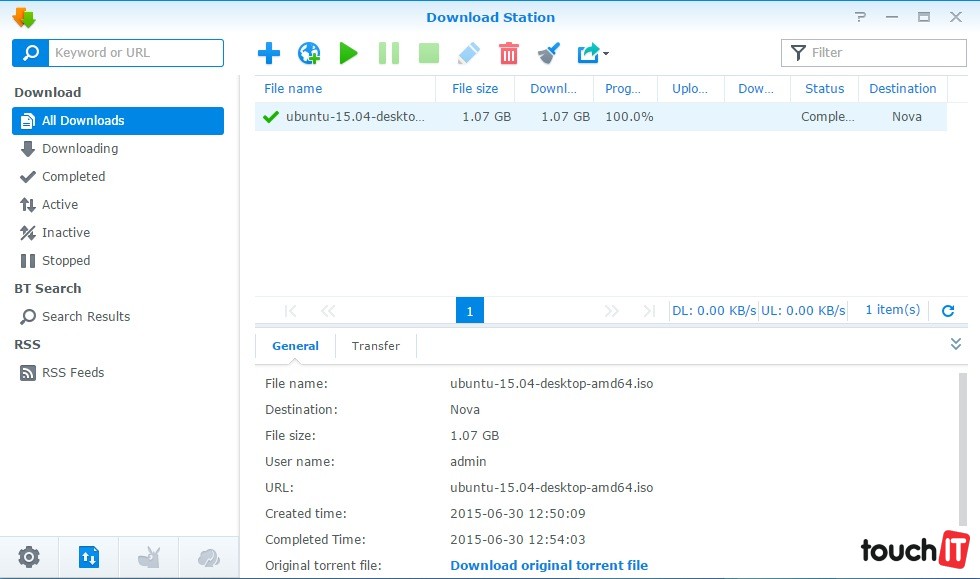Open the Filter field dropdown
This screenshot has width=980, height=579.
click(798, 53)
